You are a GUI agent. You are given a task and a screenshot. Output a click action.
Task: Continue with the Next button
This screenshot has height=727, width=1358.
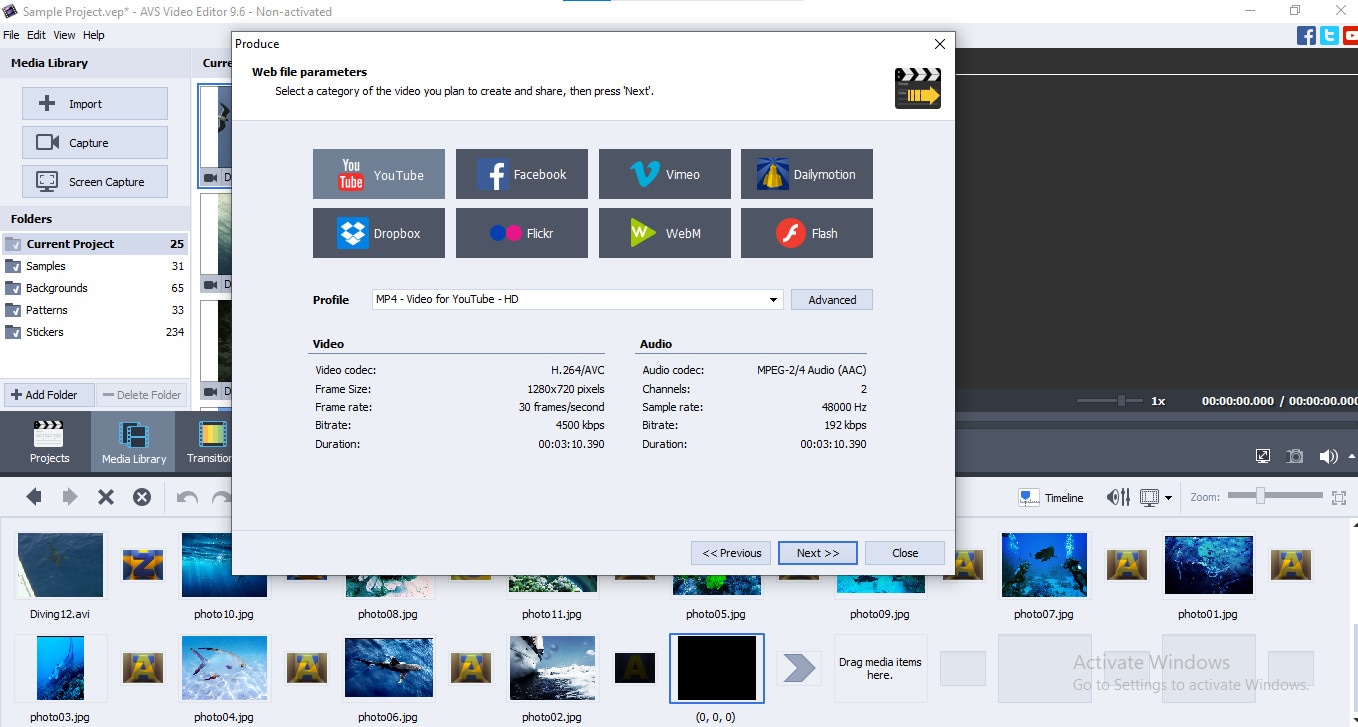pos(818,553)
